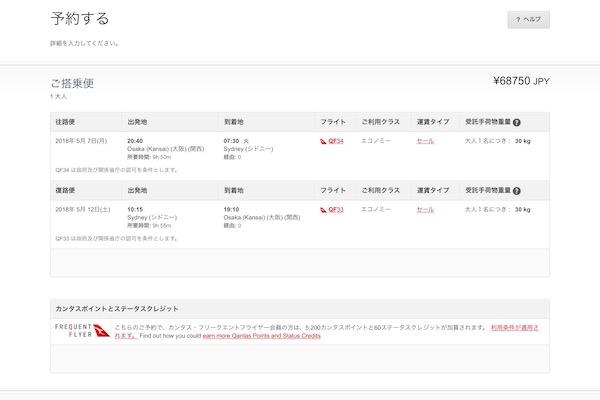Viewport: 600px width, 400px height.
Task: Click the Qantas tail icon beside QF33
Action: click(x=323, y=210)
